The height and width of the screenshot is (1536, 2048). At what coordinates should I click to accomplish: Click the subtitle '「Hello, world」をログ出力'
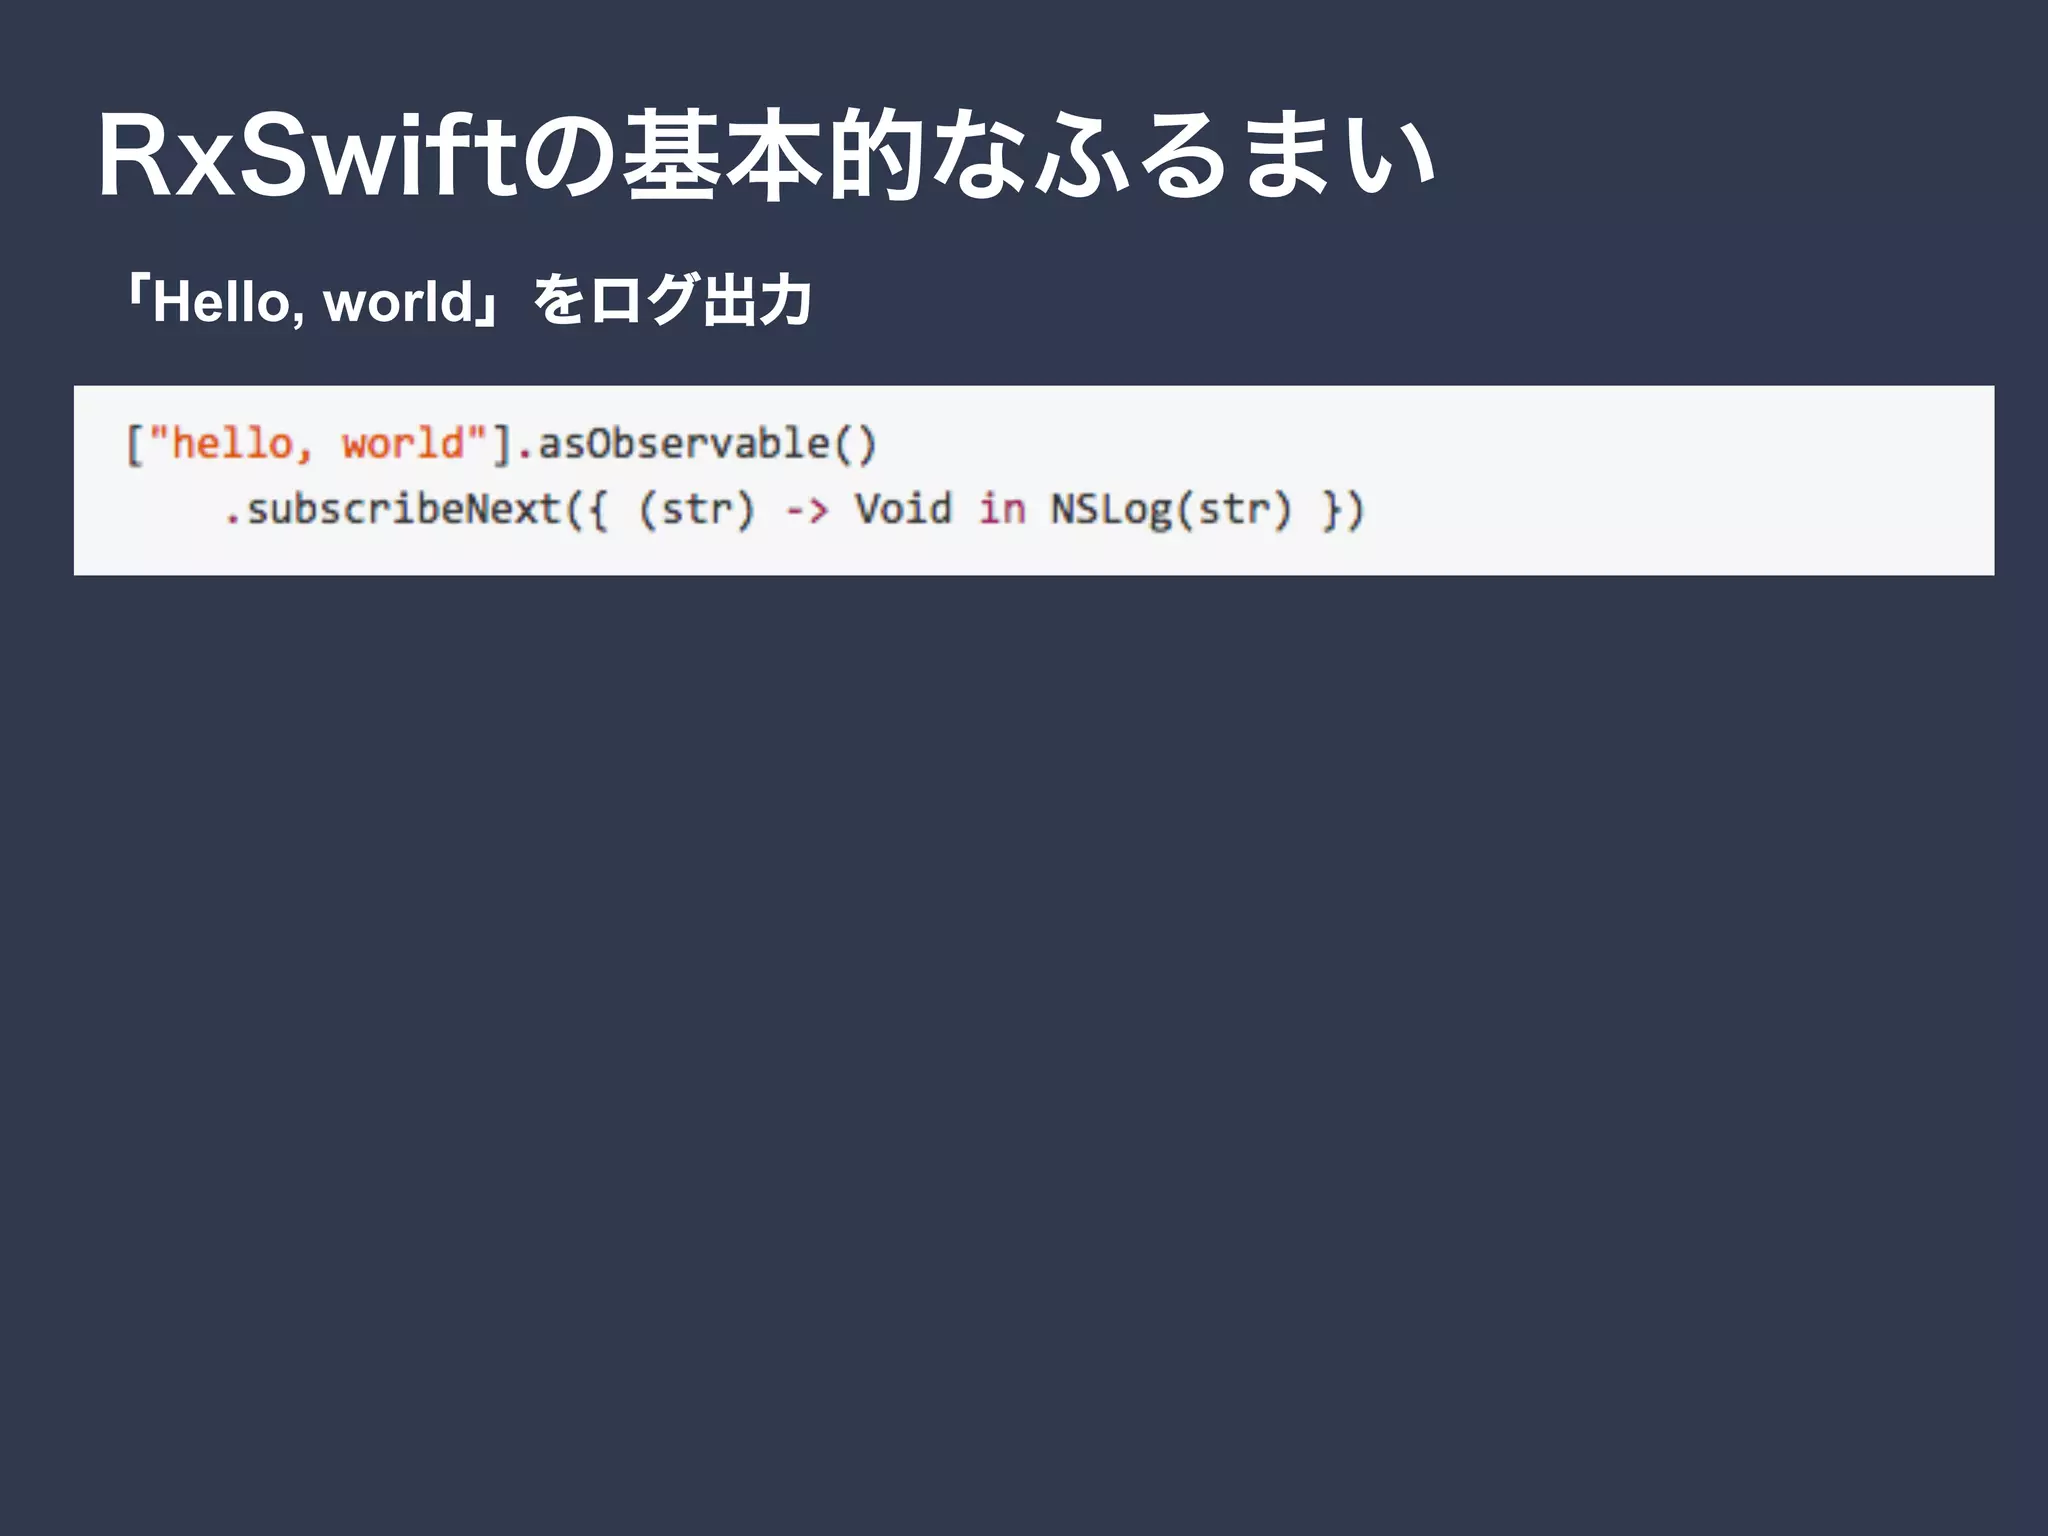[x=465, y=301]
